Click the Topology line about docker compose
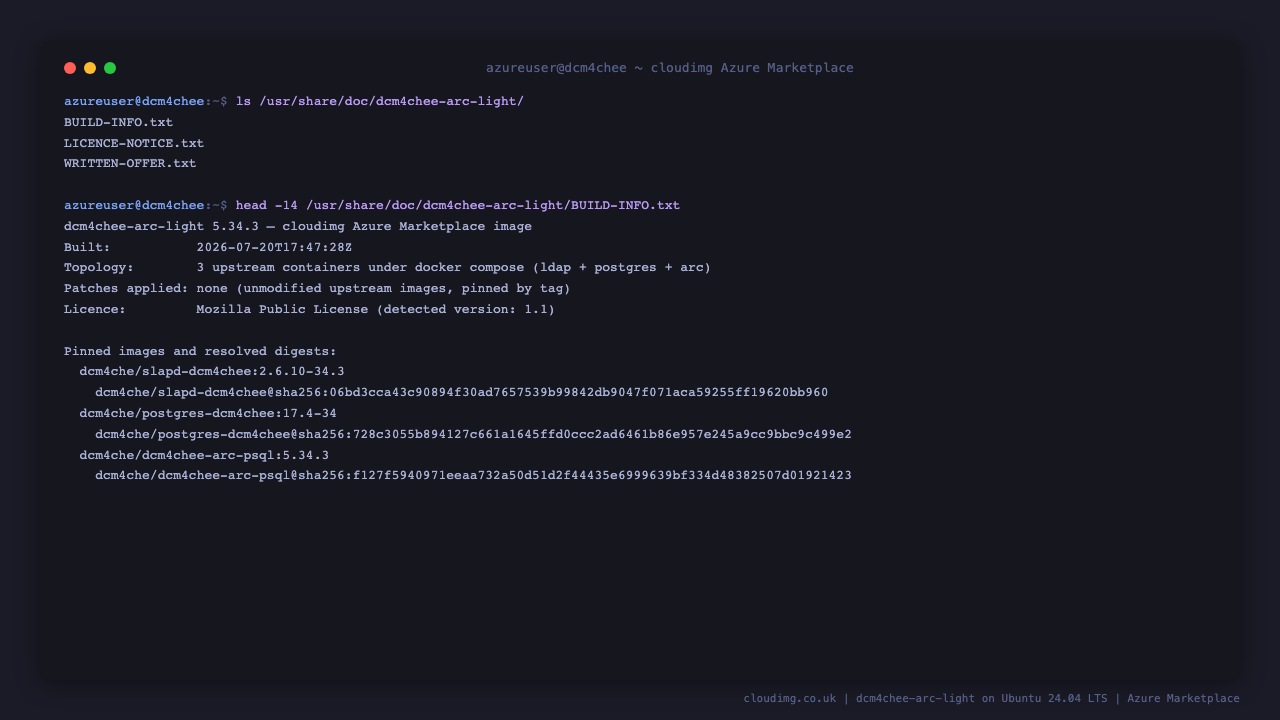 [x=388, y=268]
